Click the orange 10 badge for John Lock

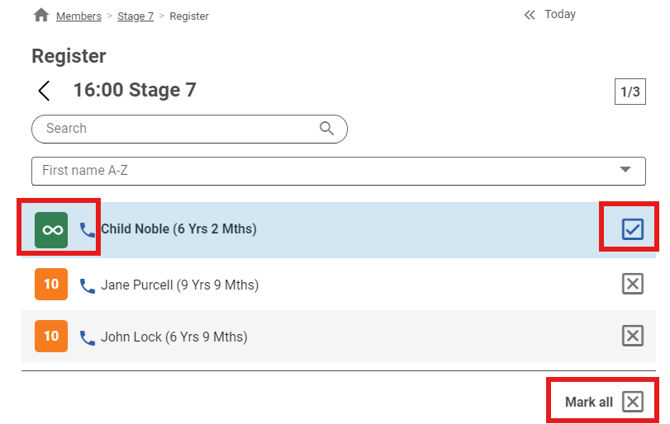tap(51, 337)
